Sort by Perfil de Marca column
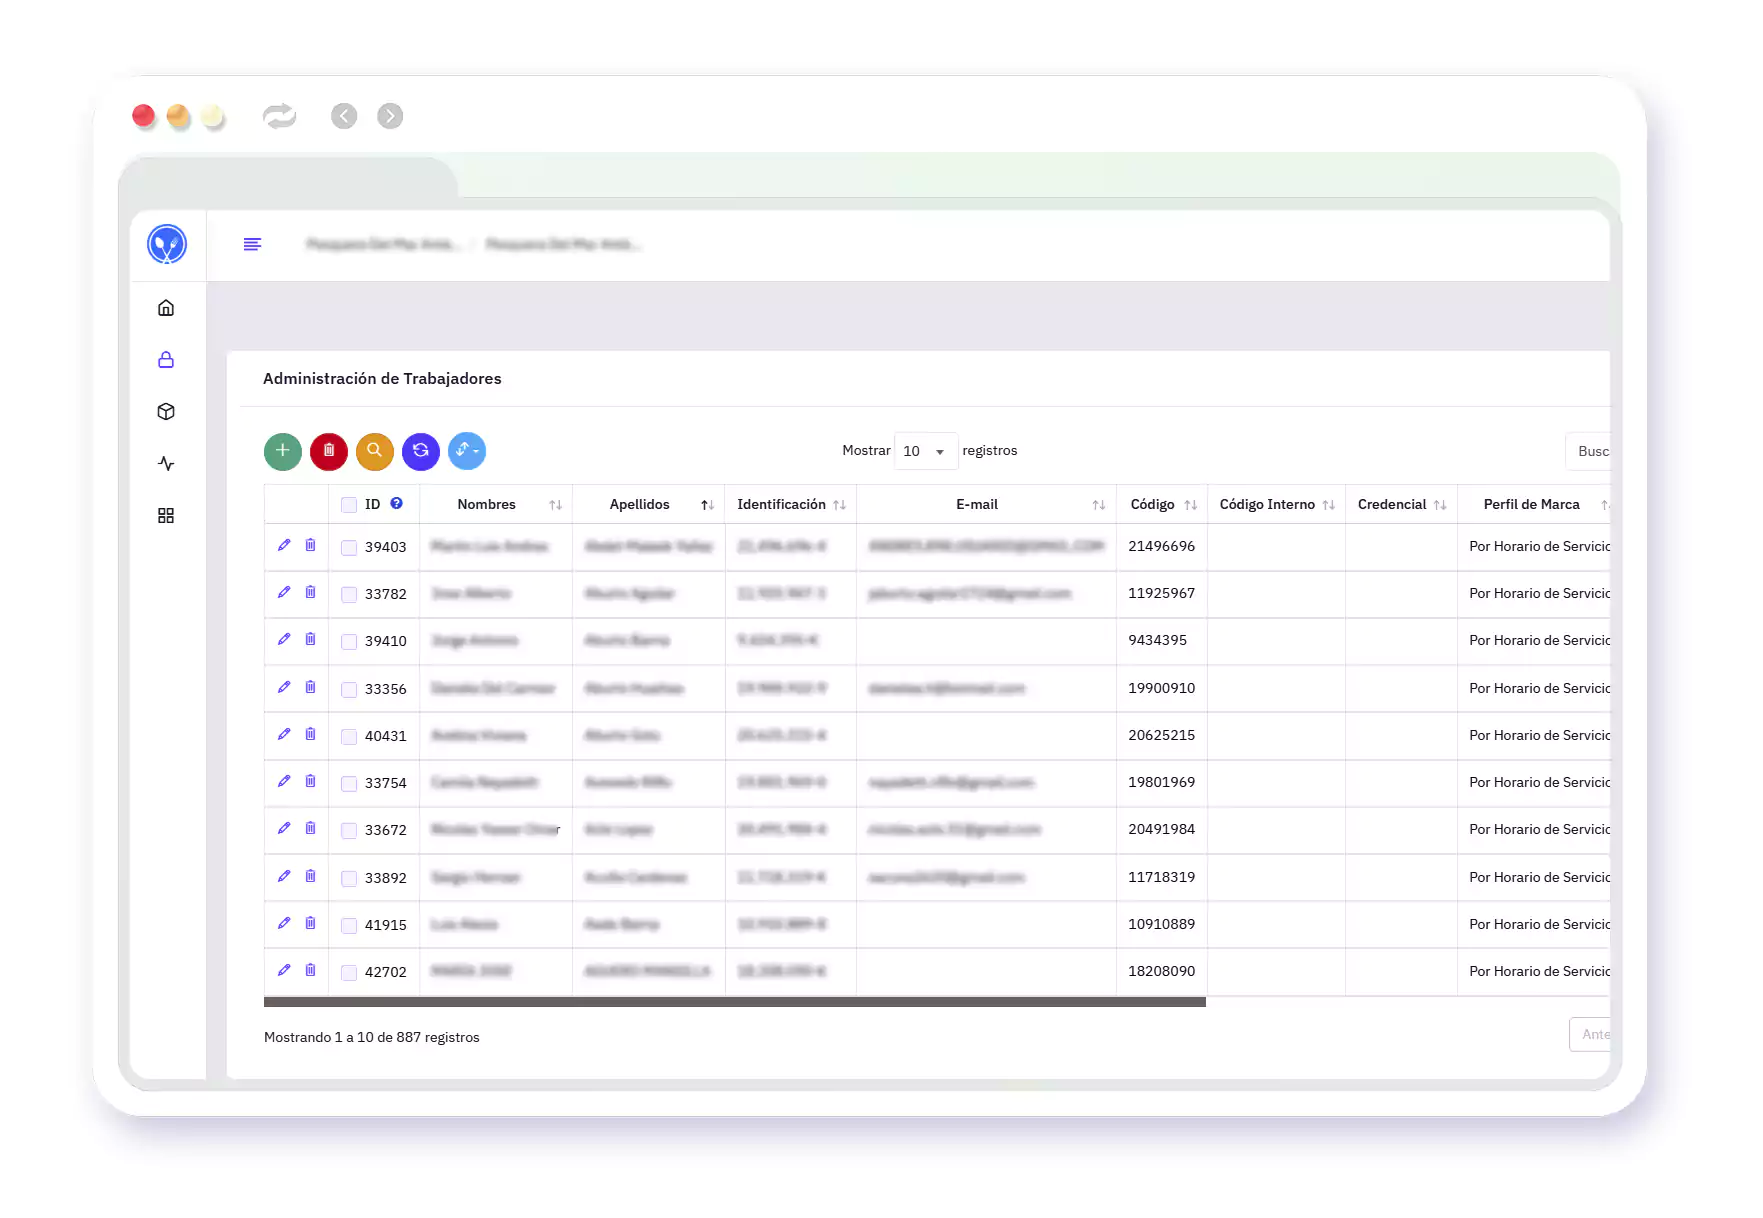 click(1534, 505)
